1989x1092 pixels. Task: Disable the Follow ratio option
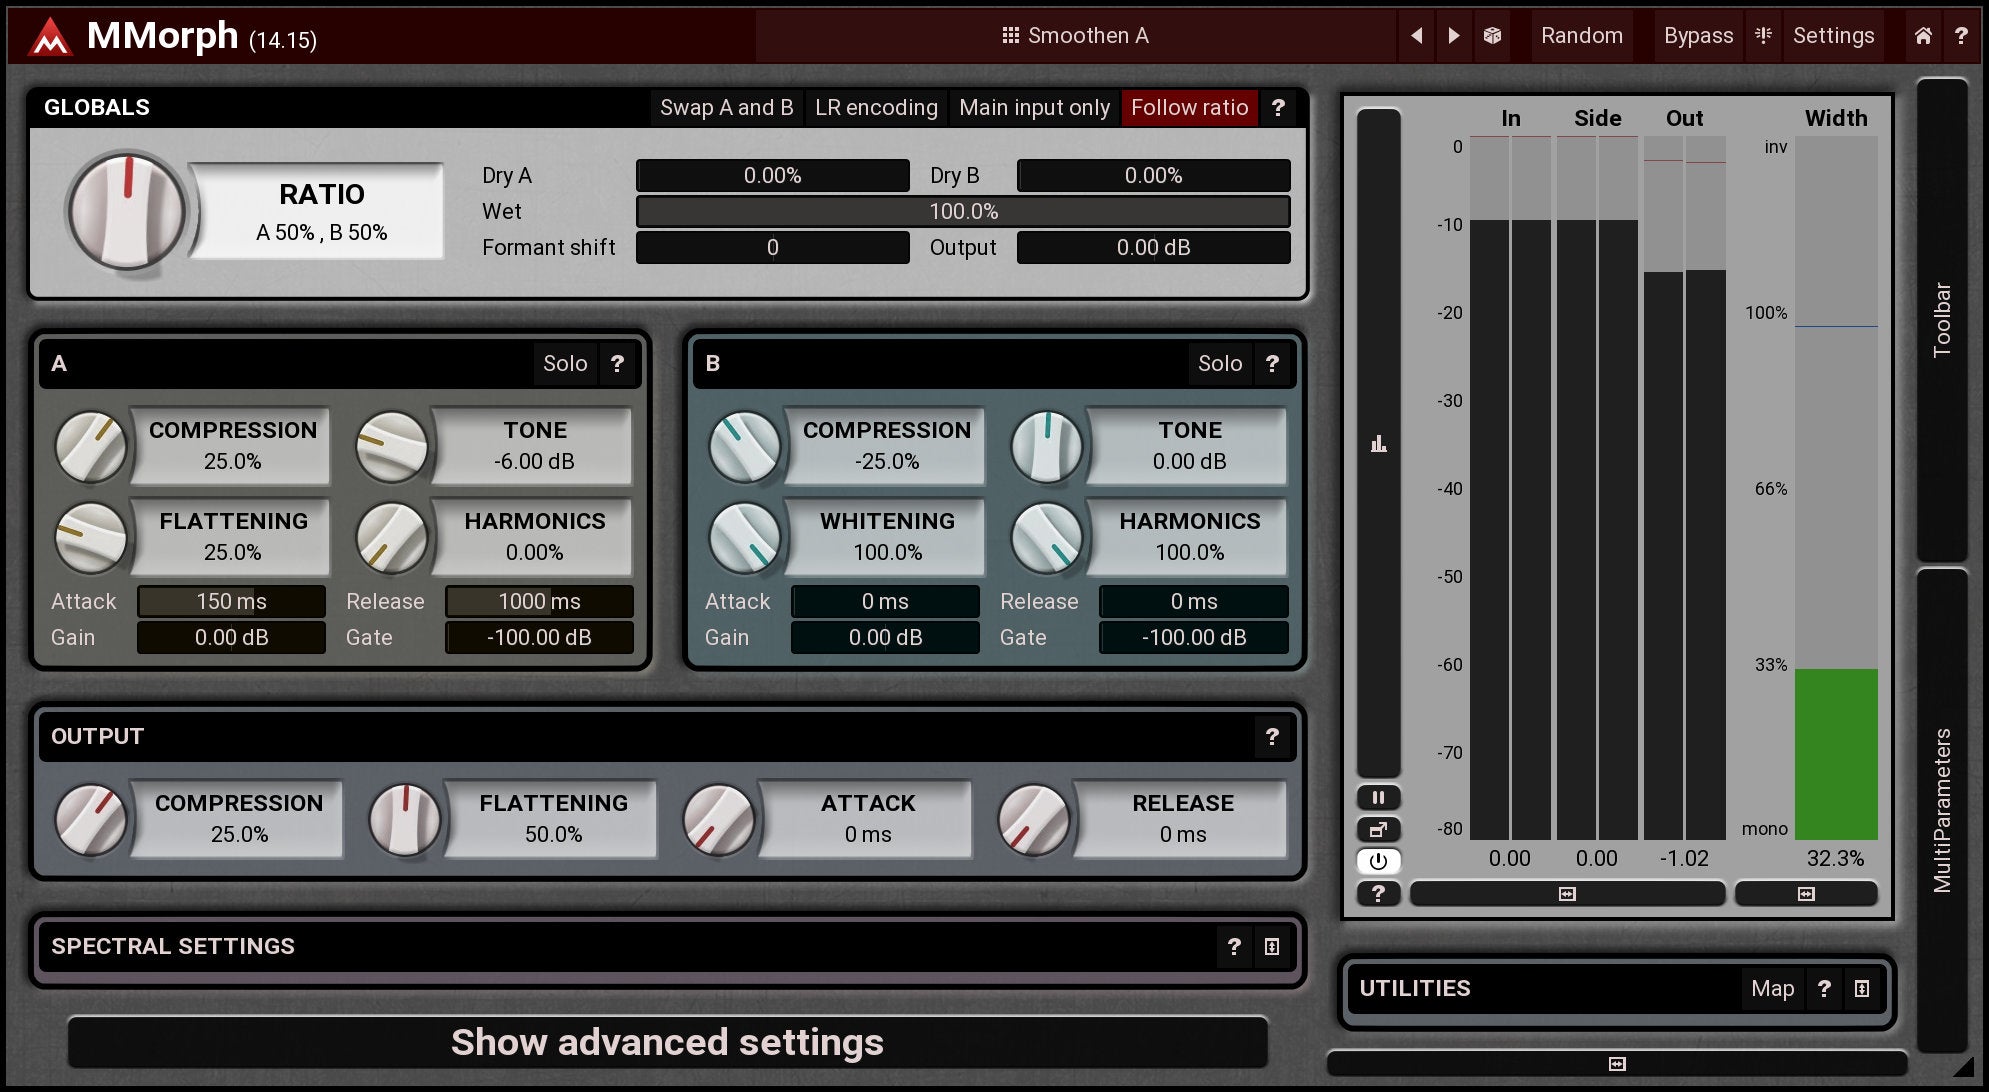coord(1189,108)
